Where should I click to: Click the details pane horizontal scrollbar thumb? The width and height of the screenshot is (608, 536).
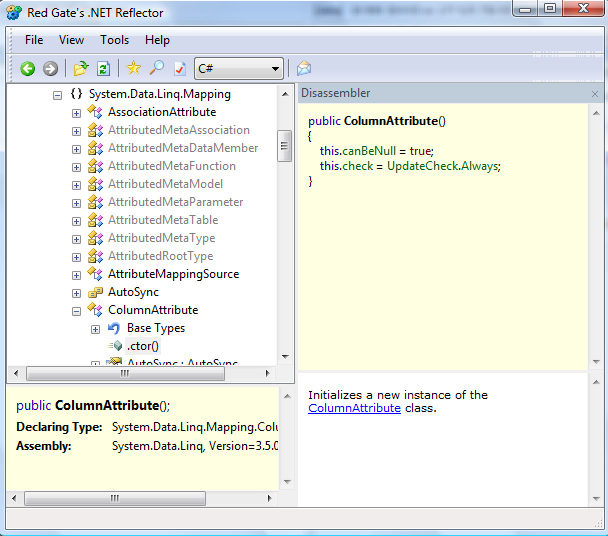pos(115,498)
